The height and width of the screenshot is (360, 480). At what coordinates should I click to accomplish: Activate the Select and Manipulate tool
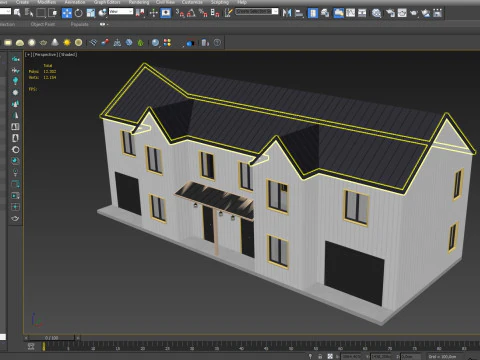click(x=153, y=13)
